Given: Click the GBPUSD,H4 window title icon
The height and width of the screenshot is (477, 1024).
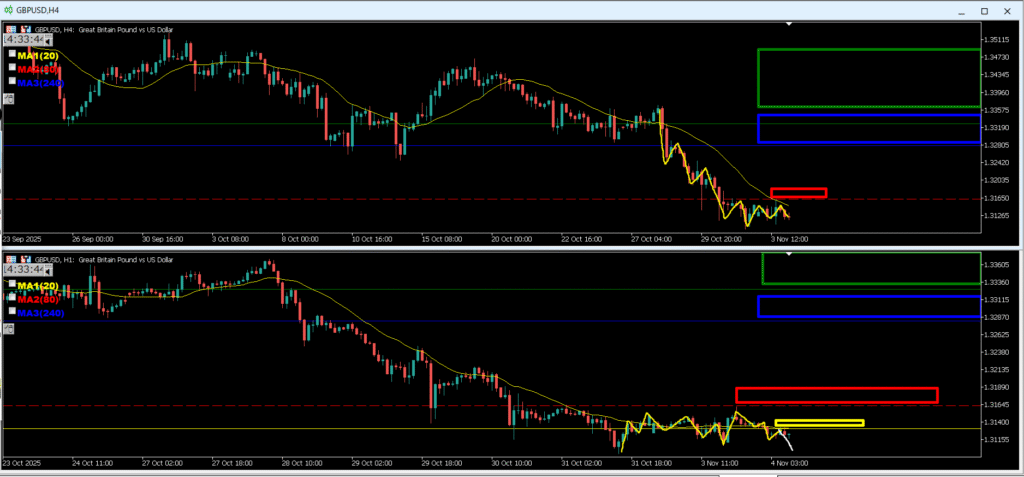Looking at the screenshot, I should 8,8.
